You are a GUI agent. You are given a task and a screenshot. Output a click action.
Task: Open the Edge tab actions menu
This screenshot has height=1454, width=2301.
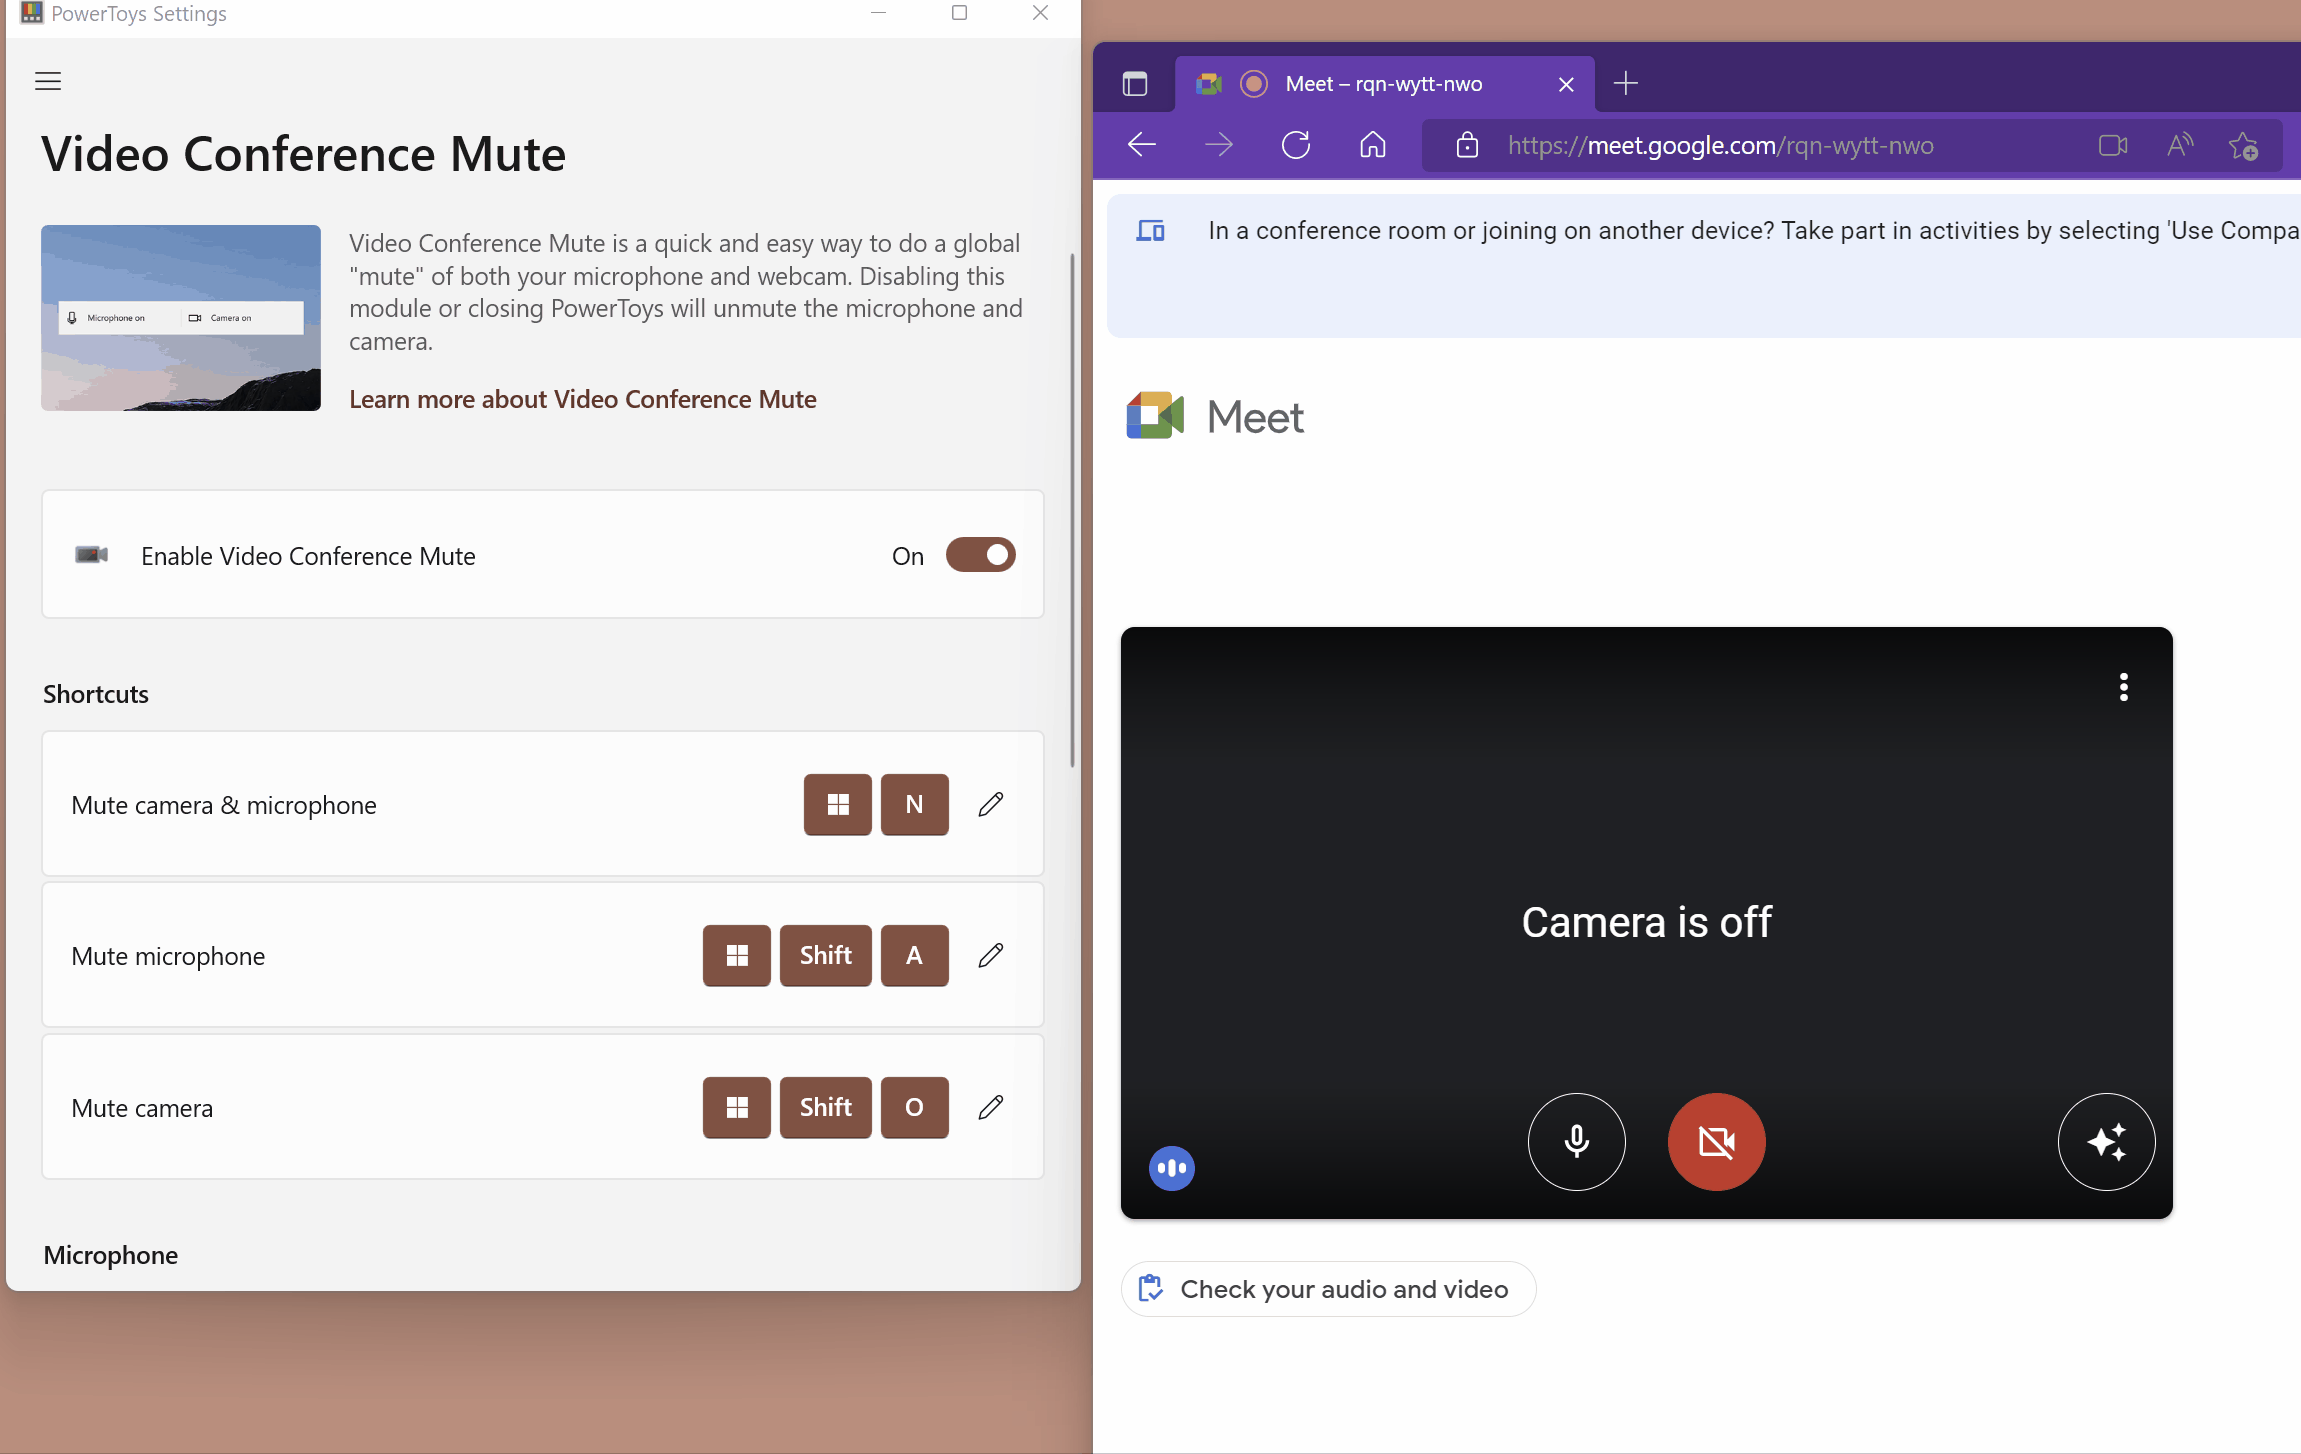[x=1135, y=83]
